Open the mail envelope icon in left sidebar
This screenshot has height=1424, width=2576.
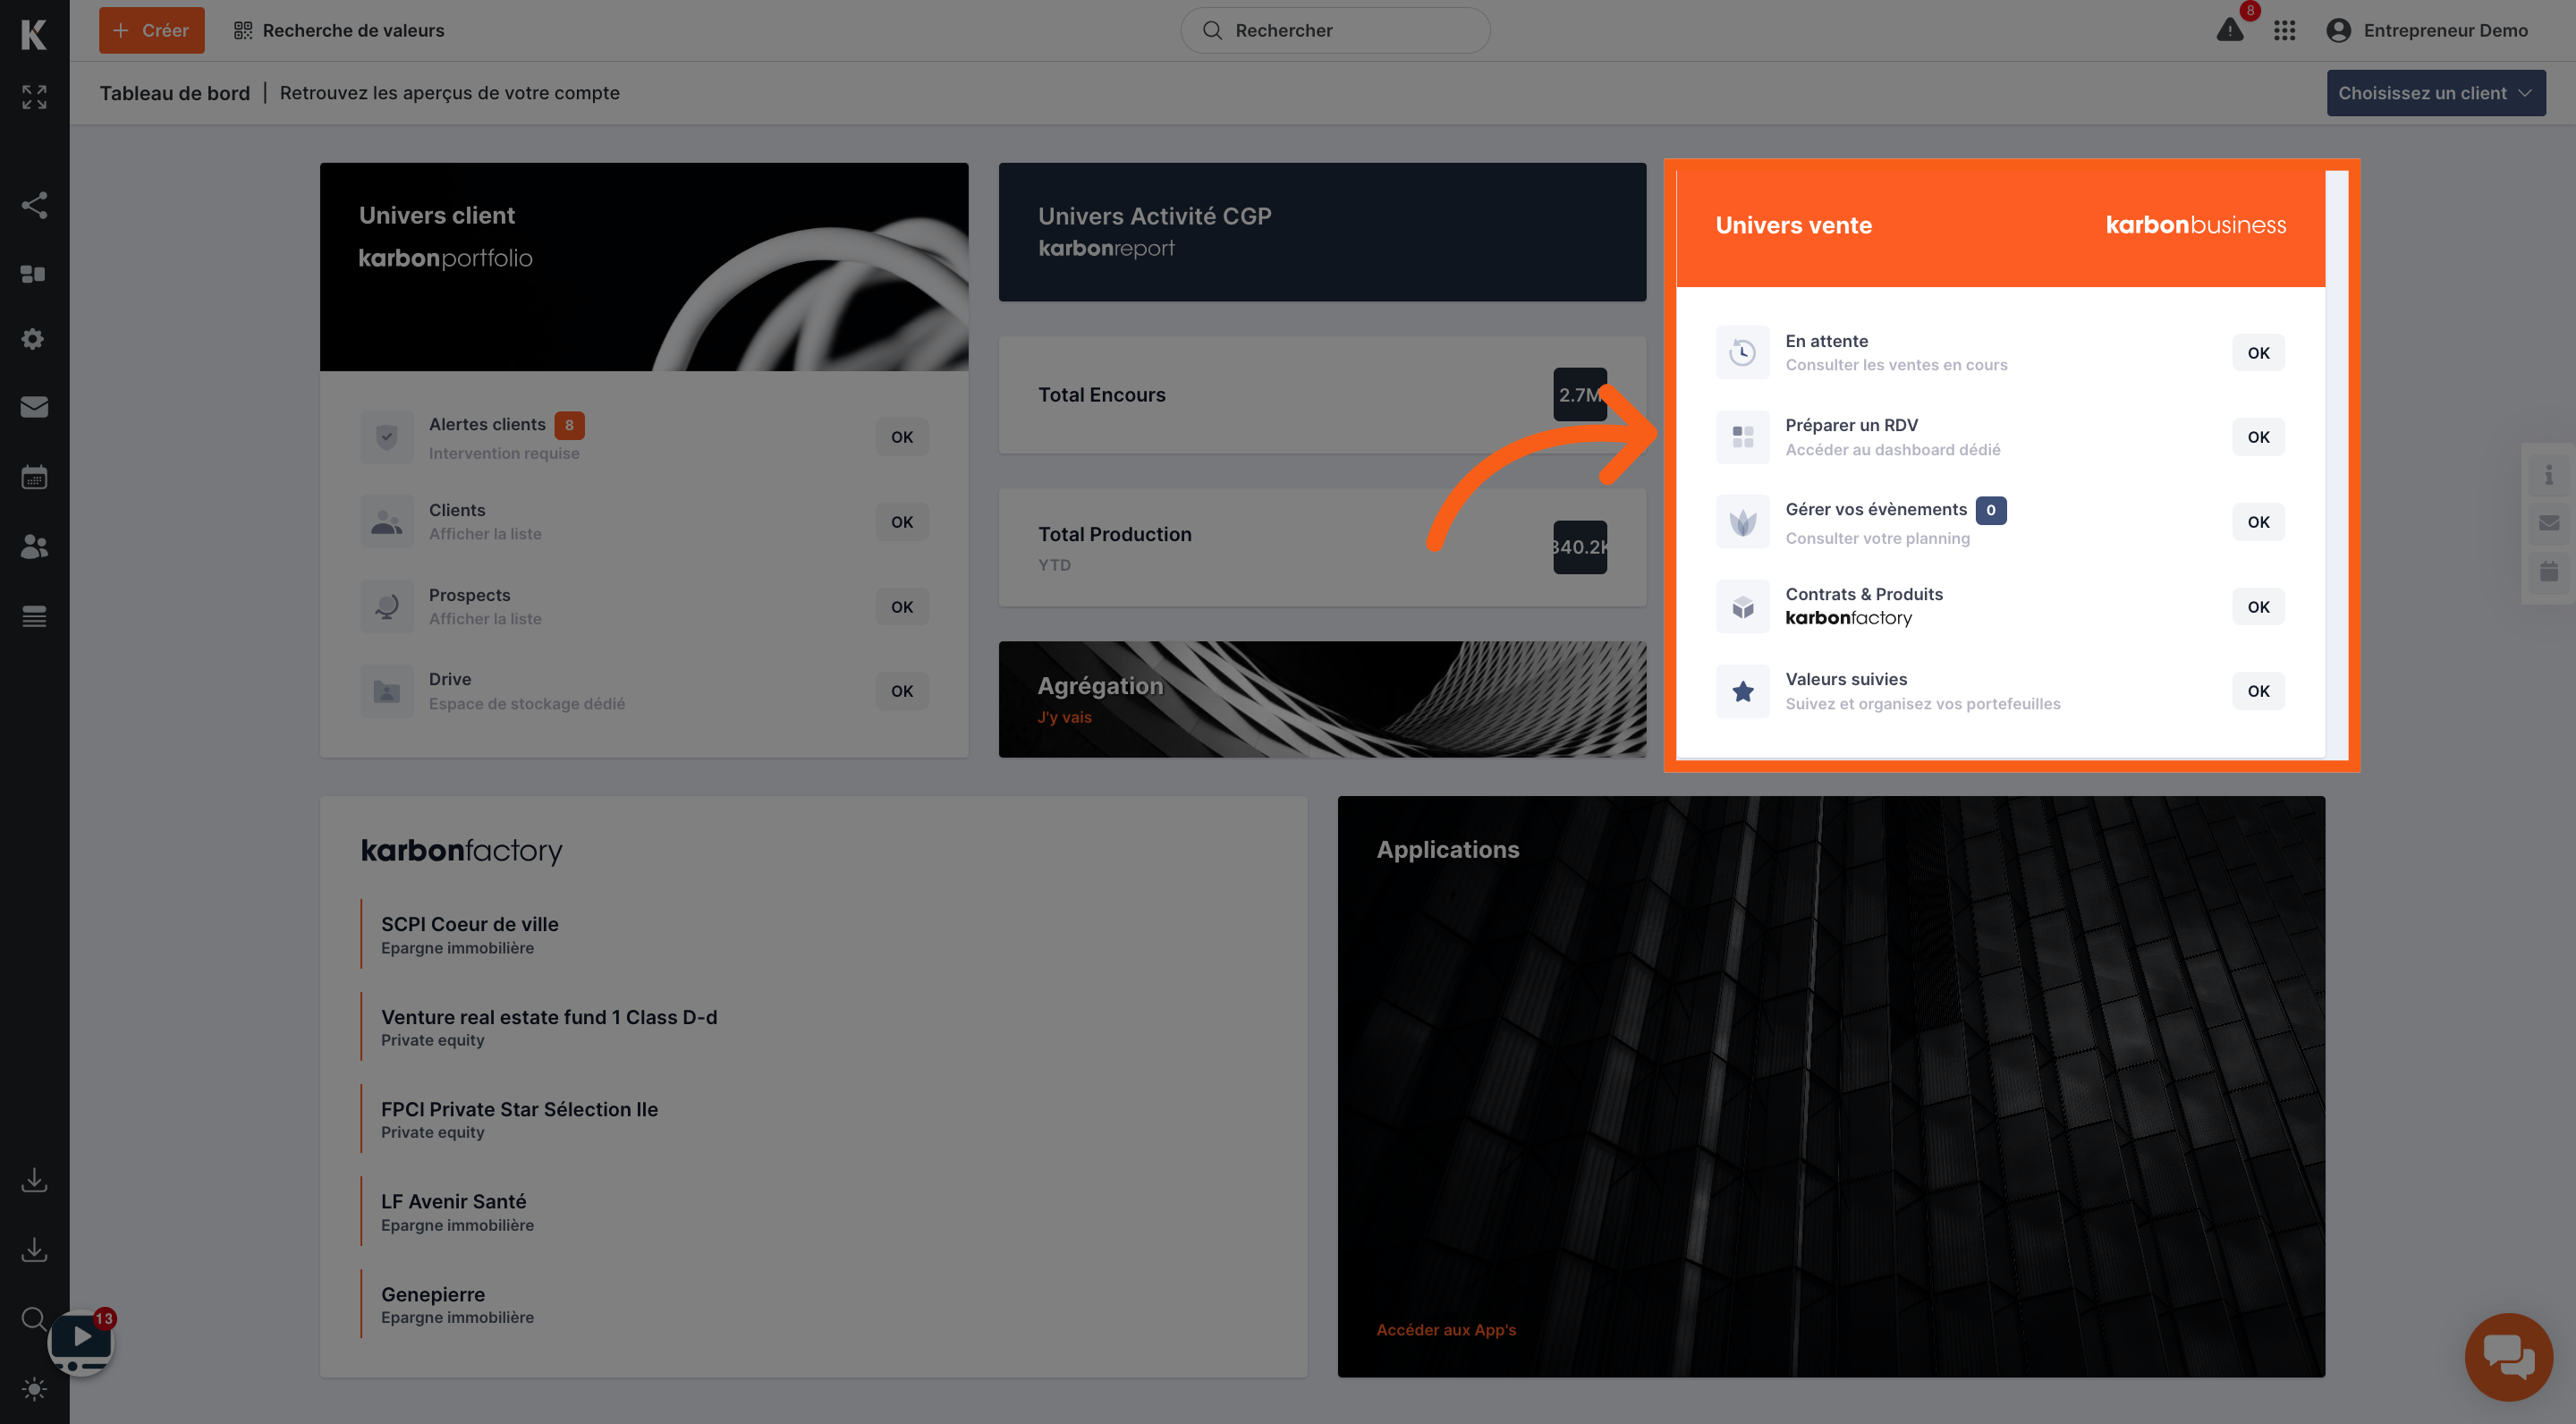pos(34,407)
